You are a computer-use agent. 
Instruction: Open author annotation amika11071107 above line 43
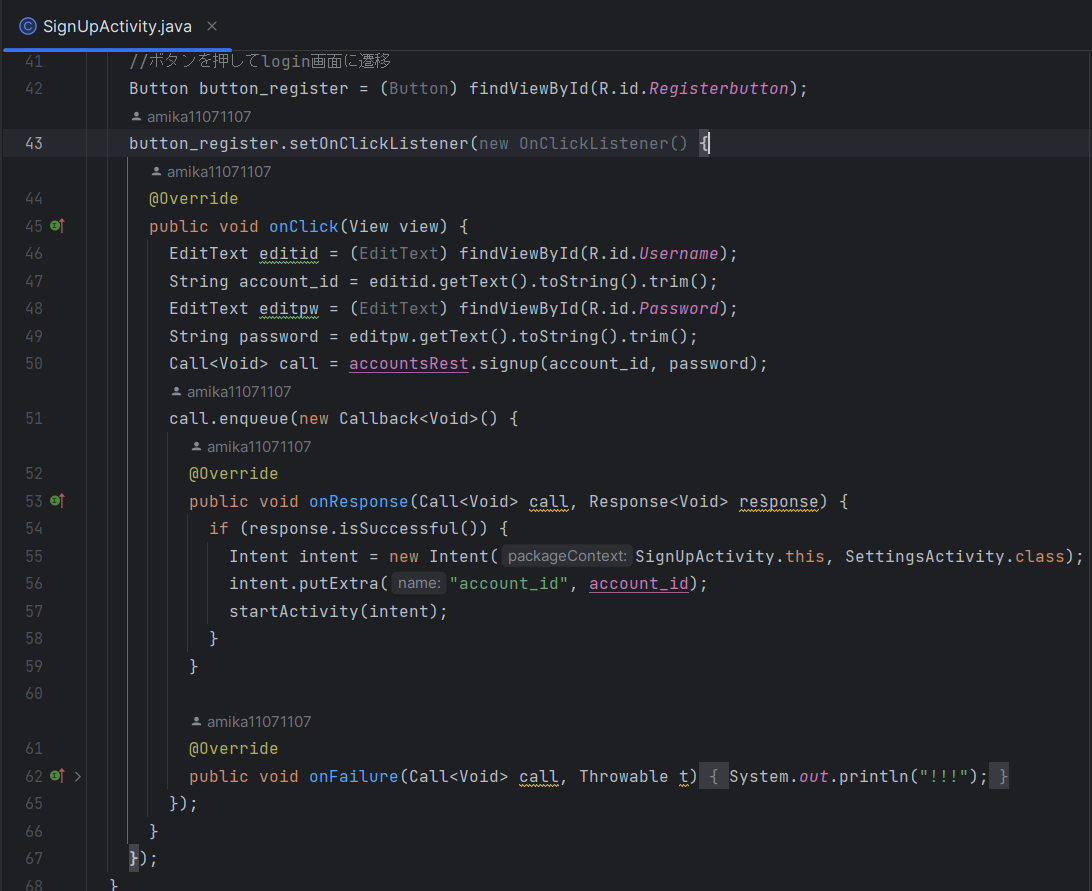(198, 116)
